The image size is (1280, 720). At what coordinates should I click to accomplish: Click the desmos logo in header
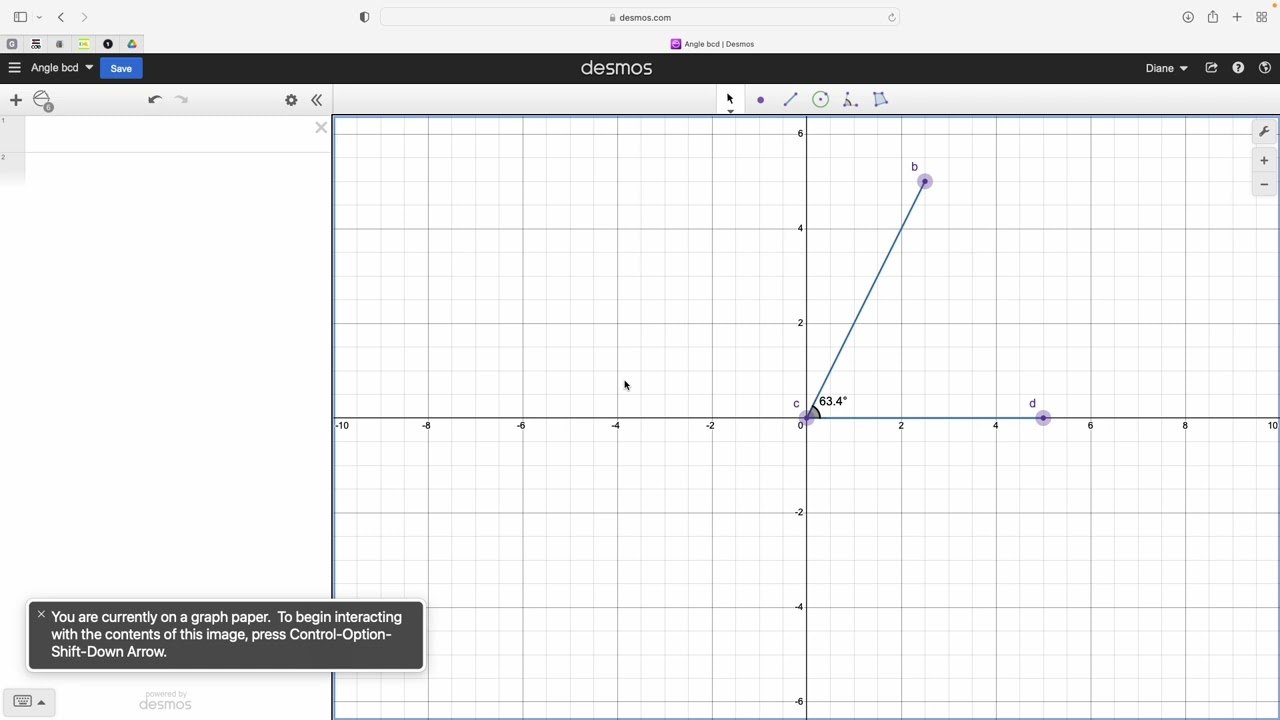pos(616,68)
